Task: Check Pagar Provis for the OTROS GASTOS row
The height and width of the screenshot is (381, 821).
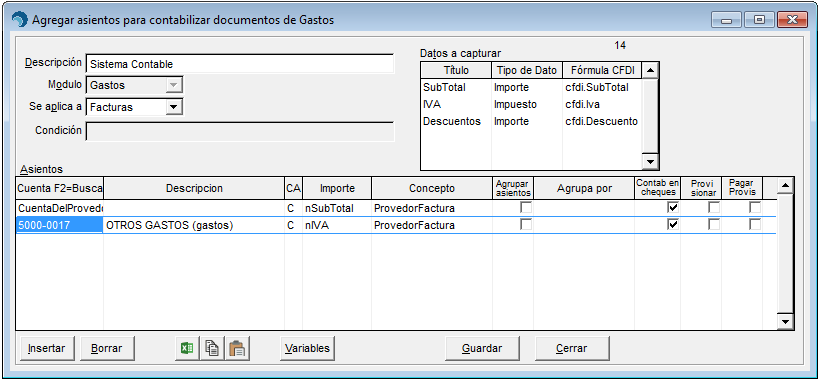Action: (x=755, y=225)
